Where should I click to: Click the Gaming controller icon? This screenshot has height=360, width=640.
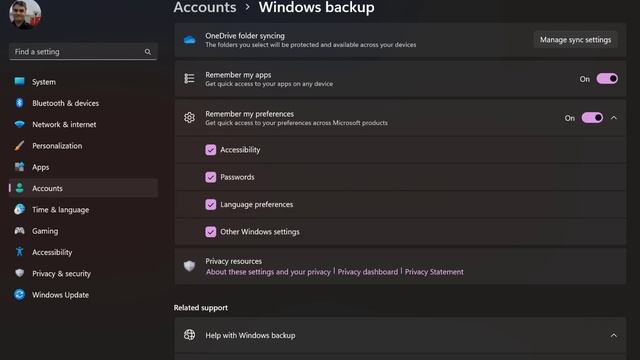(19, 231)
